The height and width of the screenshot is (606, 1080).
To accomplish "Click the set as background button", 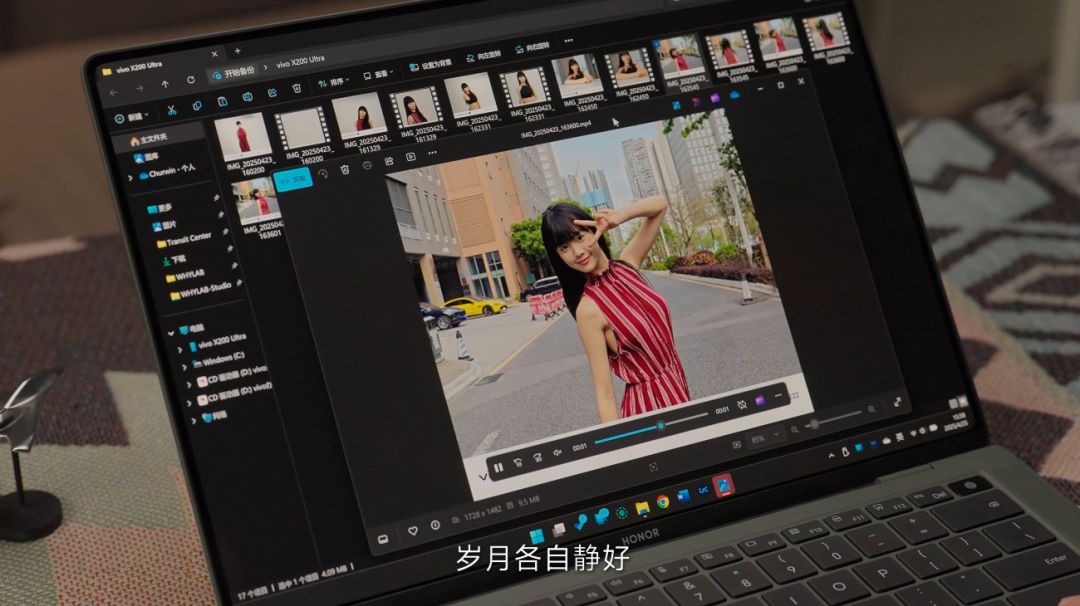I will pyautogui.click(x=430, y=65).
